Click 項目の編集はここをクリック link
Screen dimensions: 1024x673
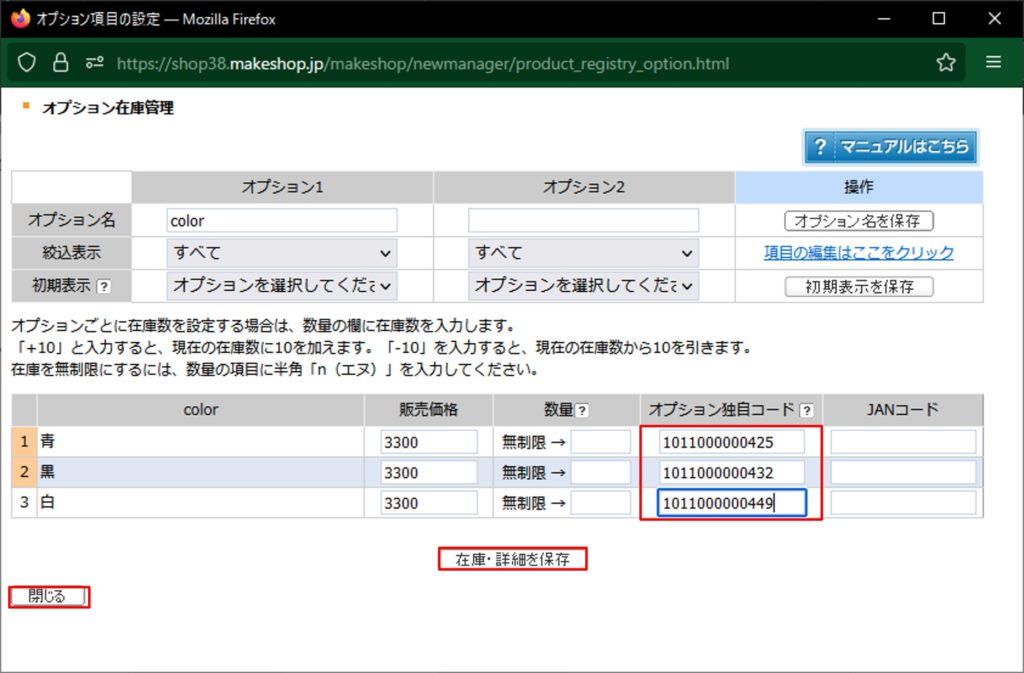coord(858,253)
